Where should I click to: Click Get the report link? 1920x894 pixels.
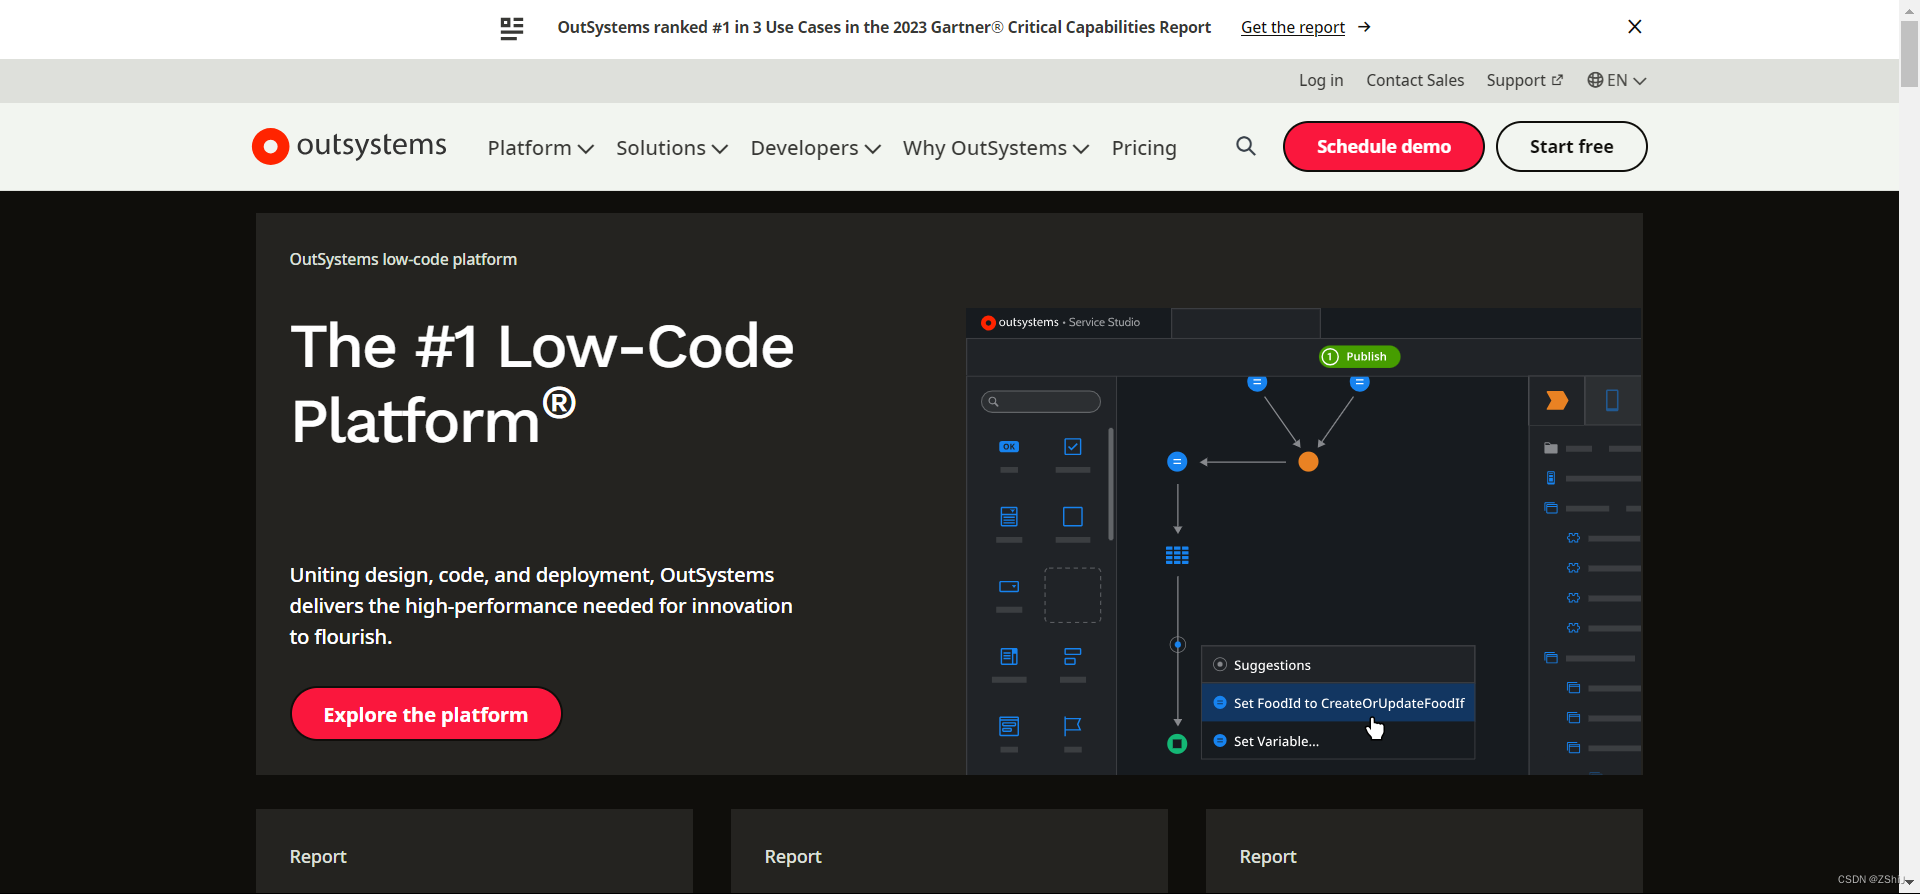click(1292, 27)
